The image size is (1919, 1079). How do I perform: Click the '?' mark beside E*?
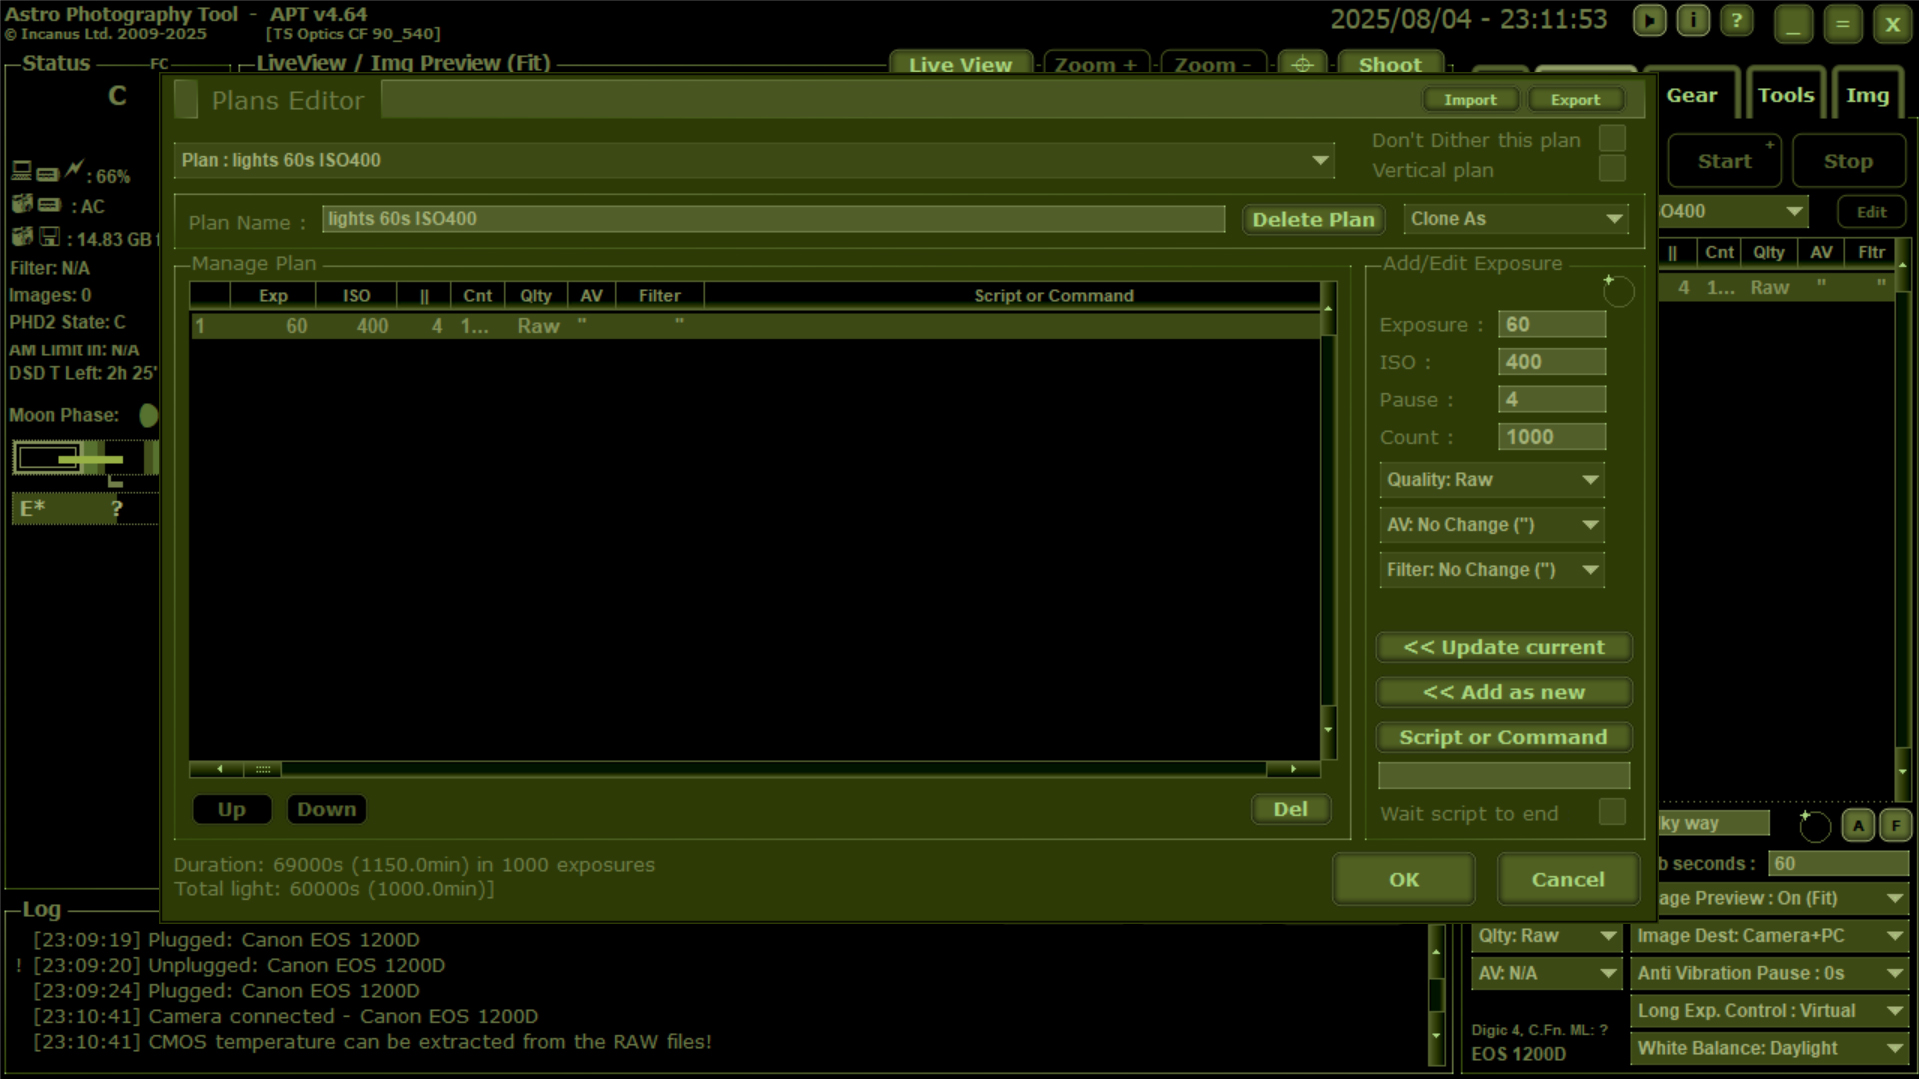pos(117,508)
